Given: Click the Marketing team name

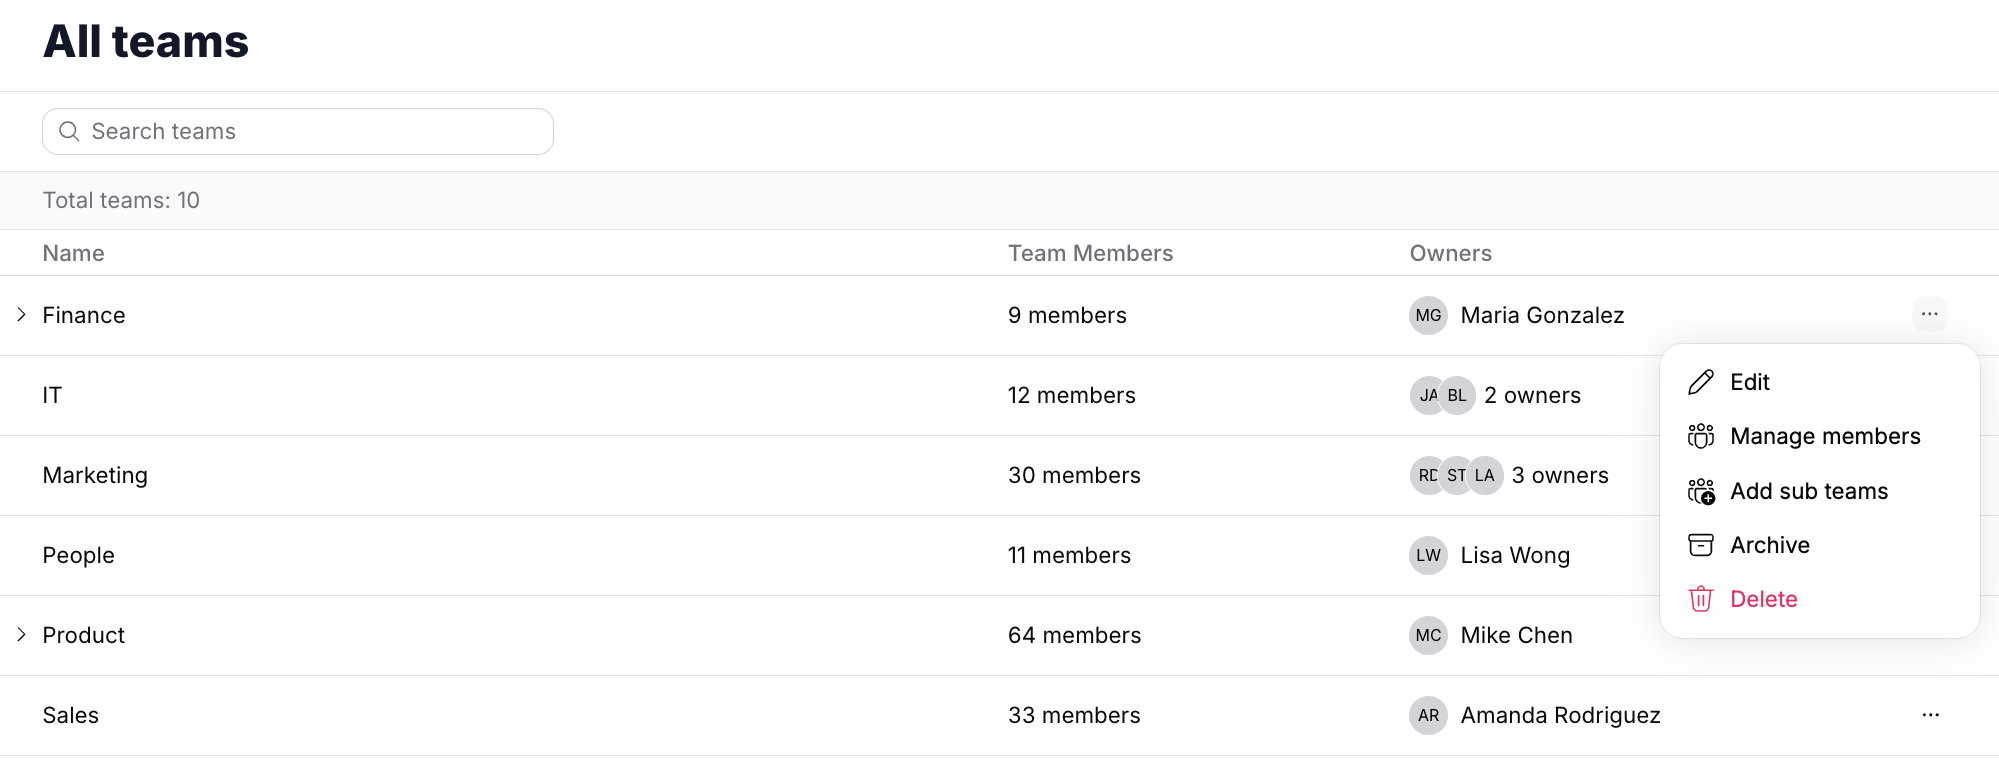Looking at the screenshot, I should pyautogui.click(x=95, y=475).
